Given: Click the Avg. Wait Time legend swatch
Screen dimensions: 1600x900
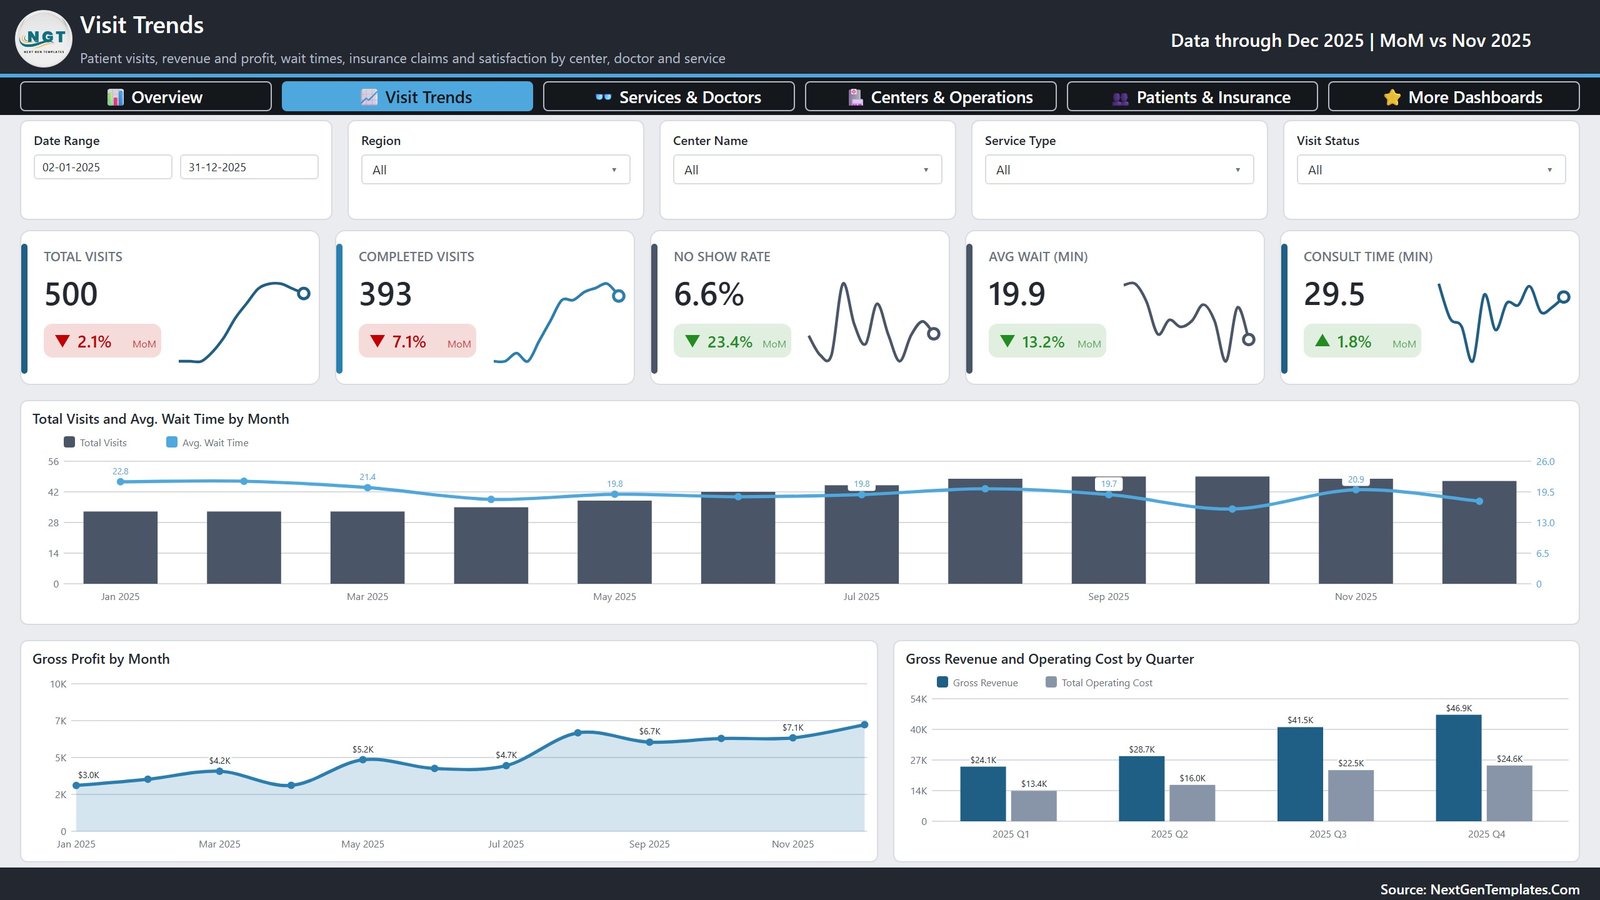Looking at the screenshot, I should 172,442.
